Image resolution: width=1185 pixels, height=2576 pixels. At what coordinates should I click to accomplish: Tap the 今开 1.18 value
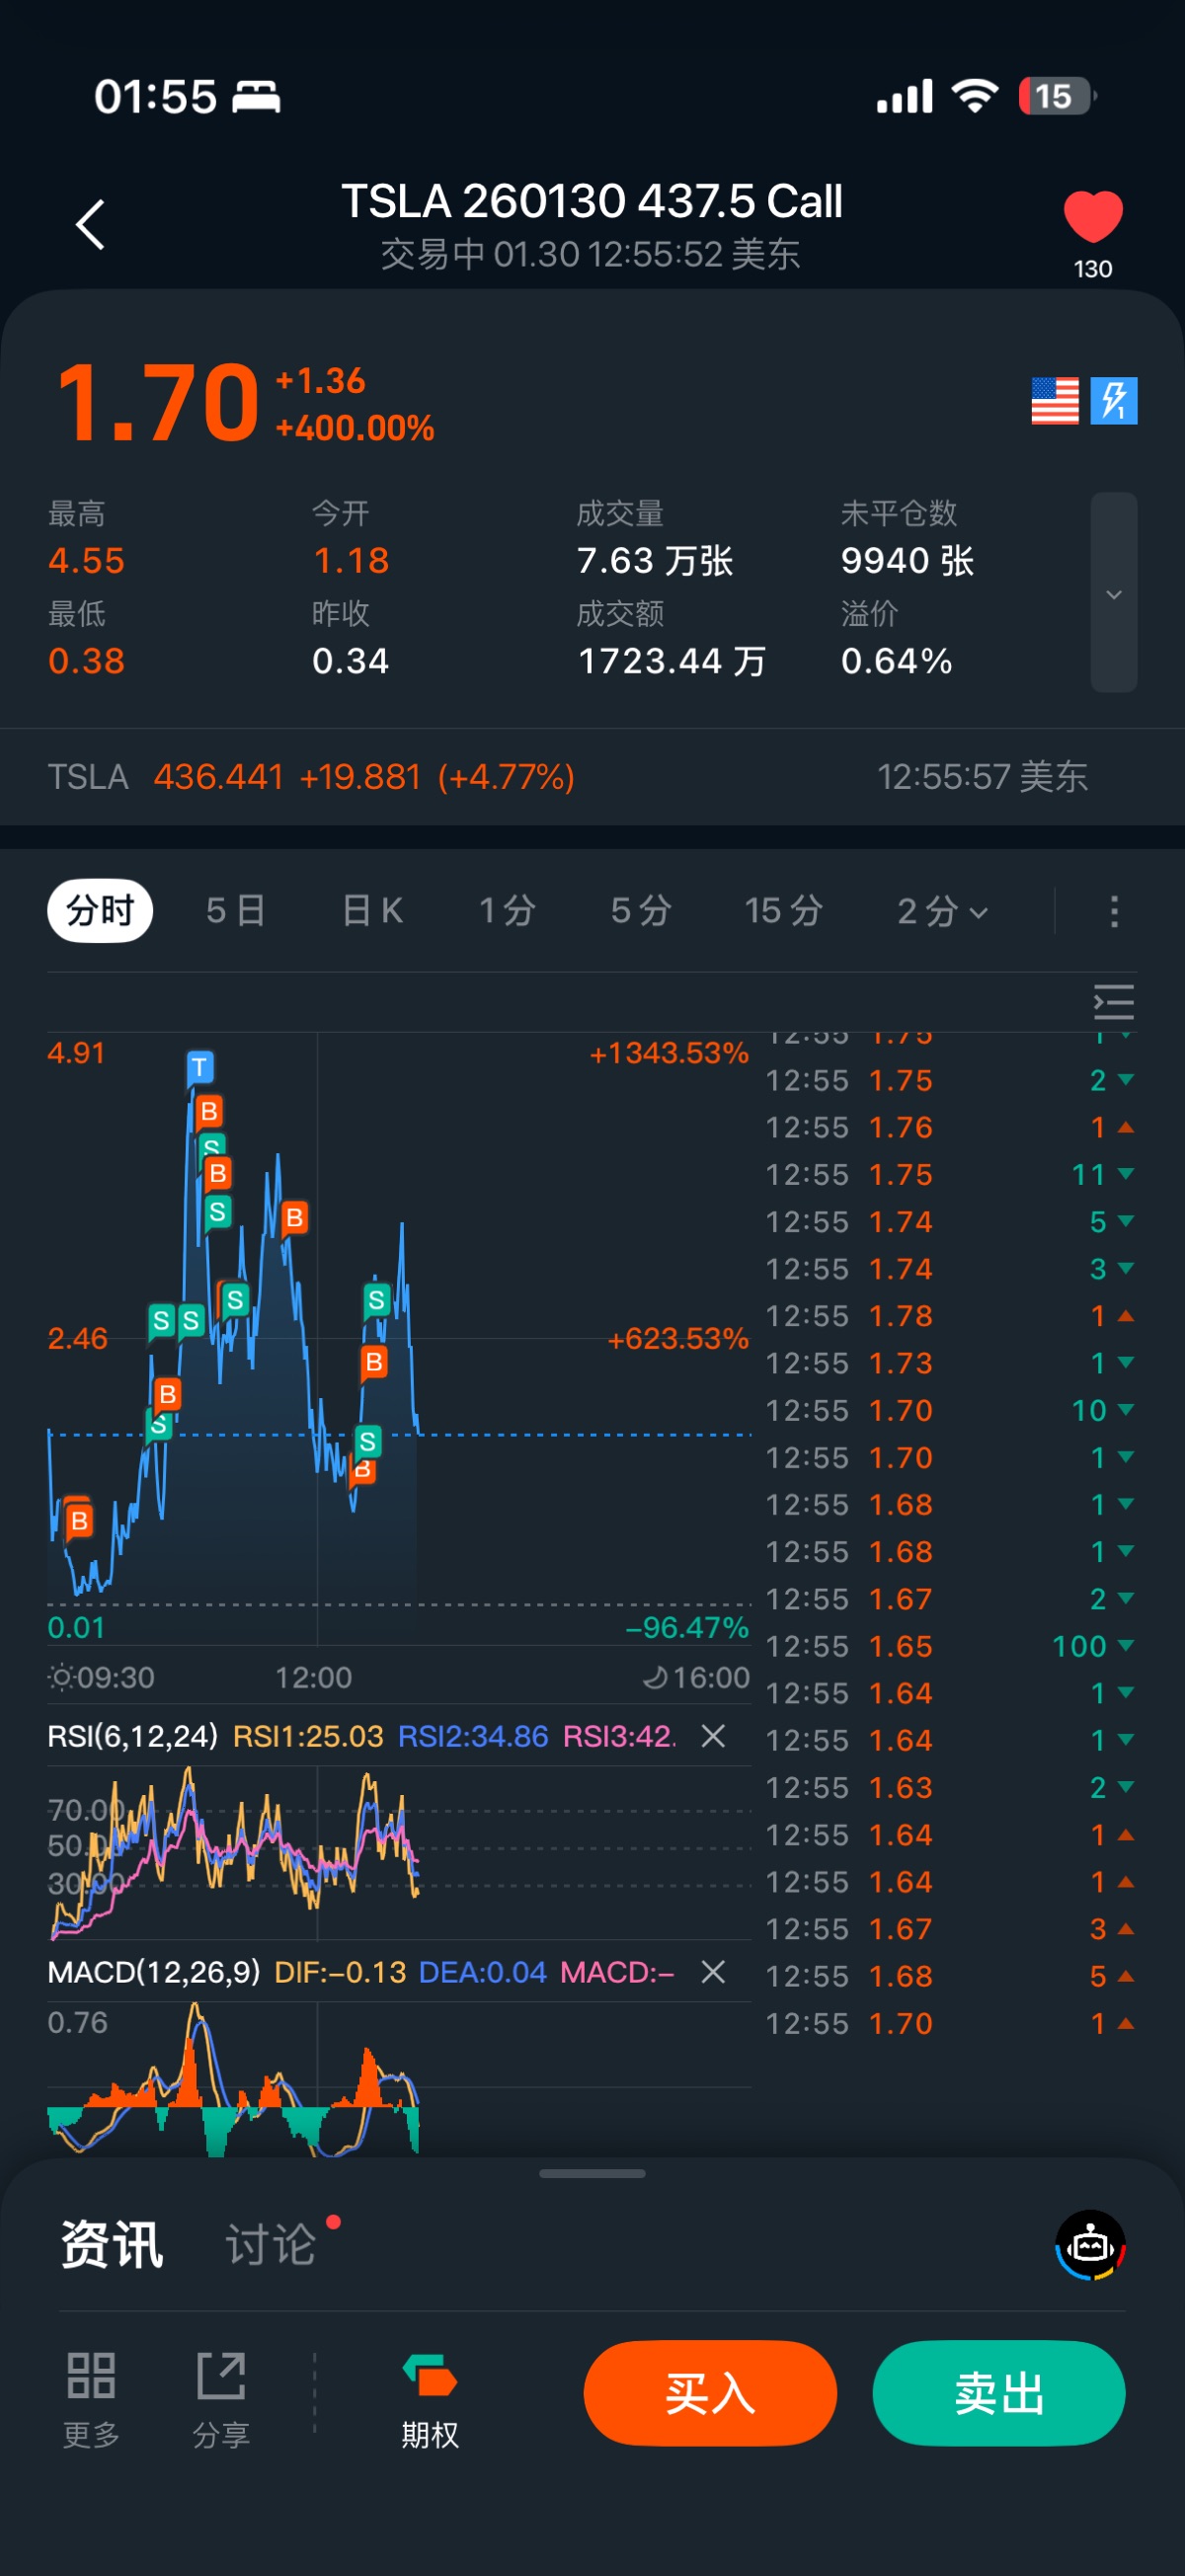[351, 561]
